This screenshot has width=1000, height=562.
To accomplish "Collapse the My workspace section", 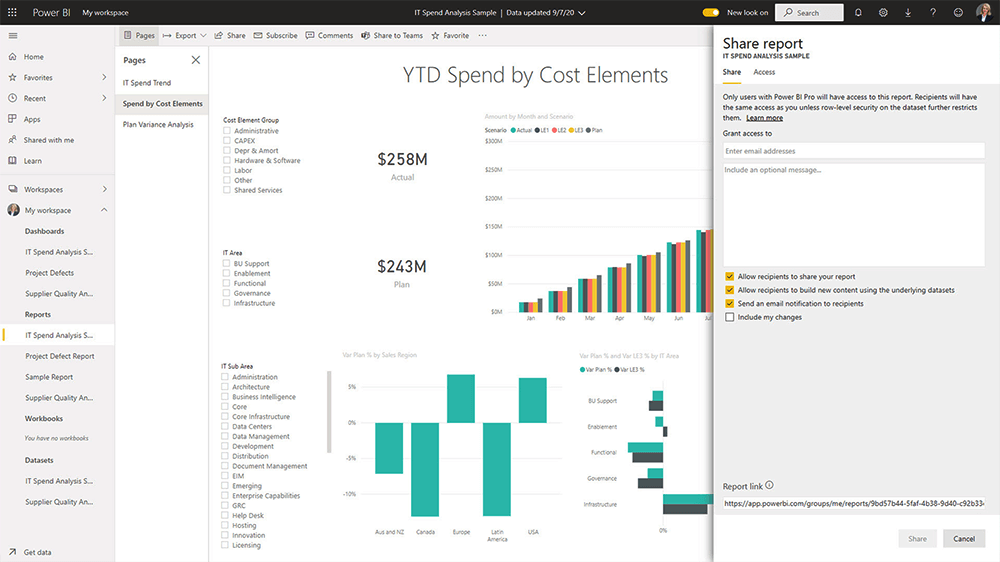I will 105,211.
